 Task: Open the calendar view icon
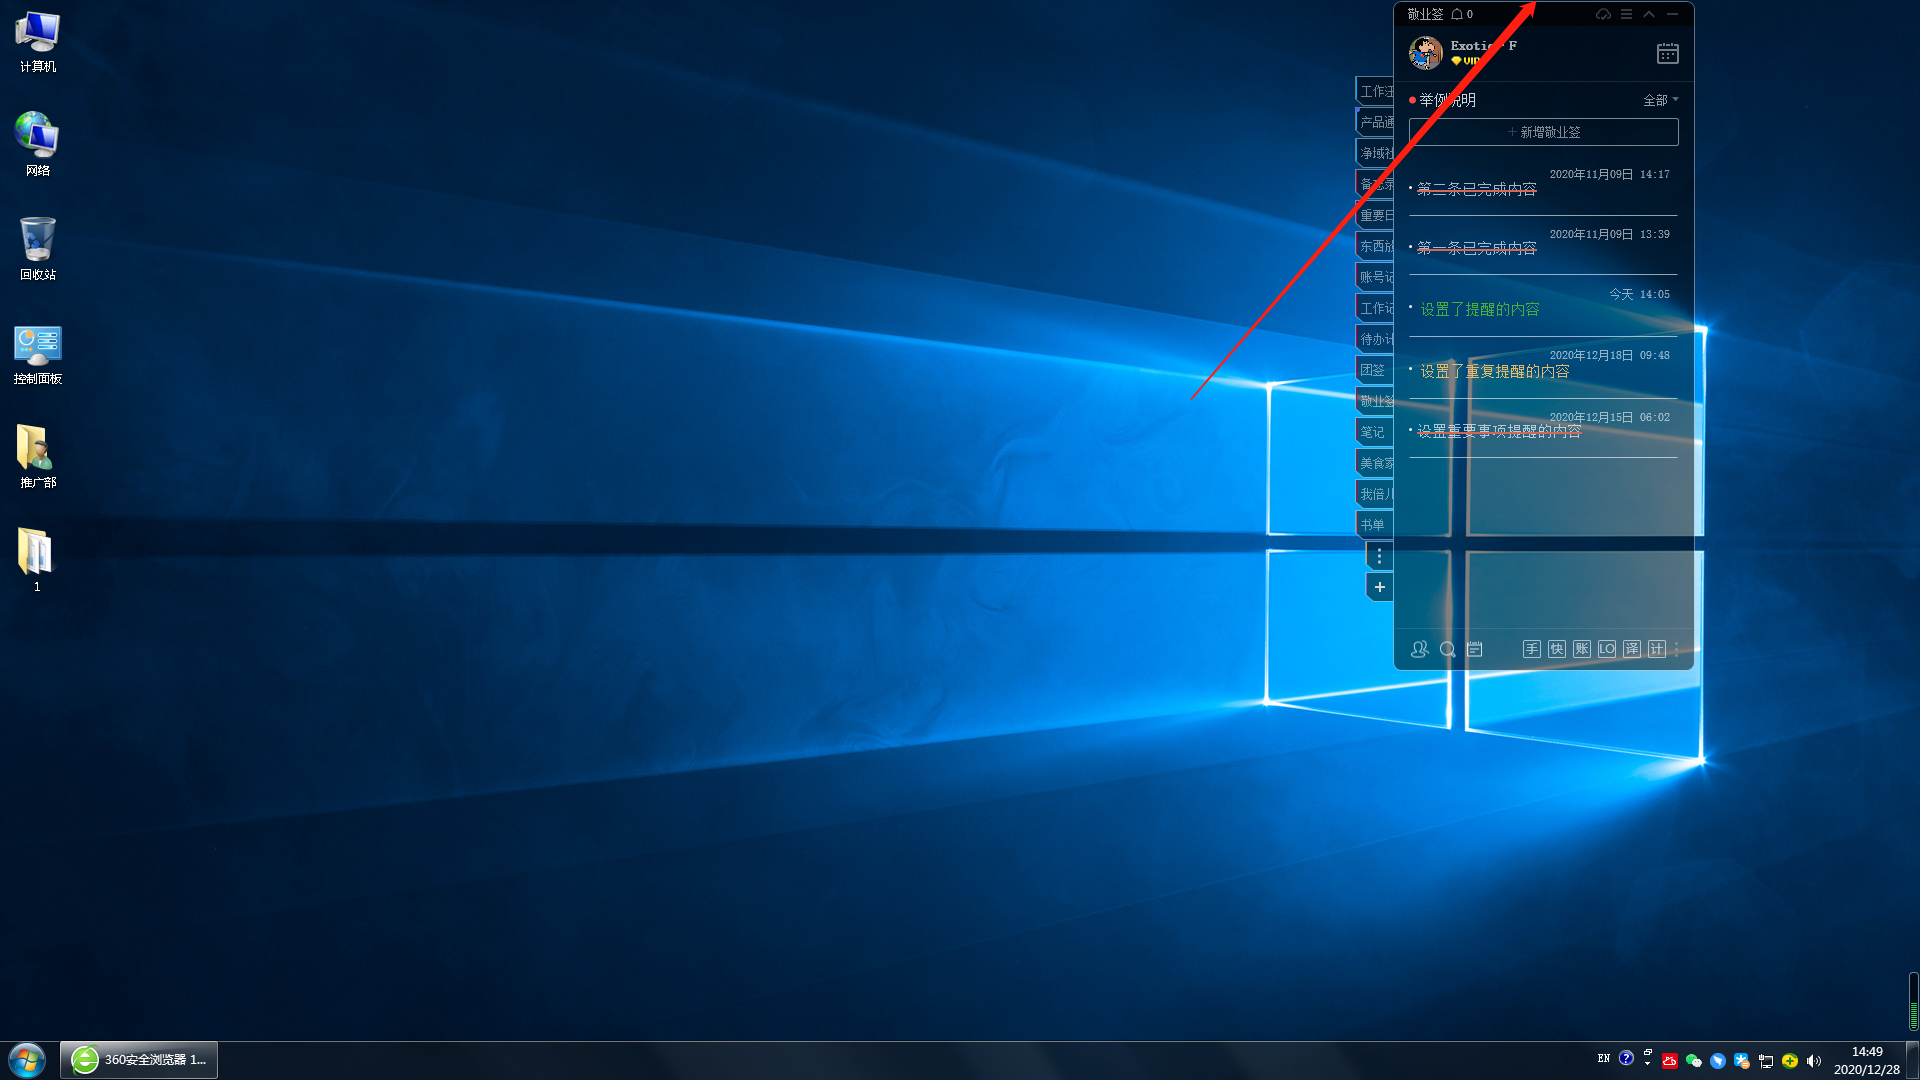click(1667, 53)
